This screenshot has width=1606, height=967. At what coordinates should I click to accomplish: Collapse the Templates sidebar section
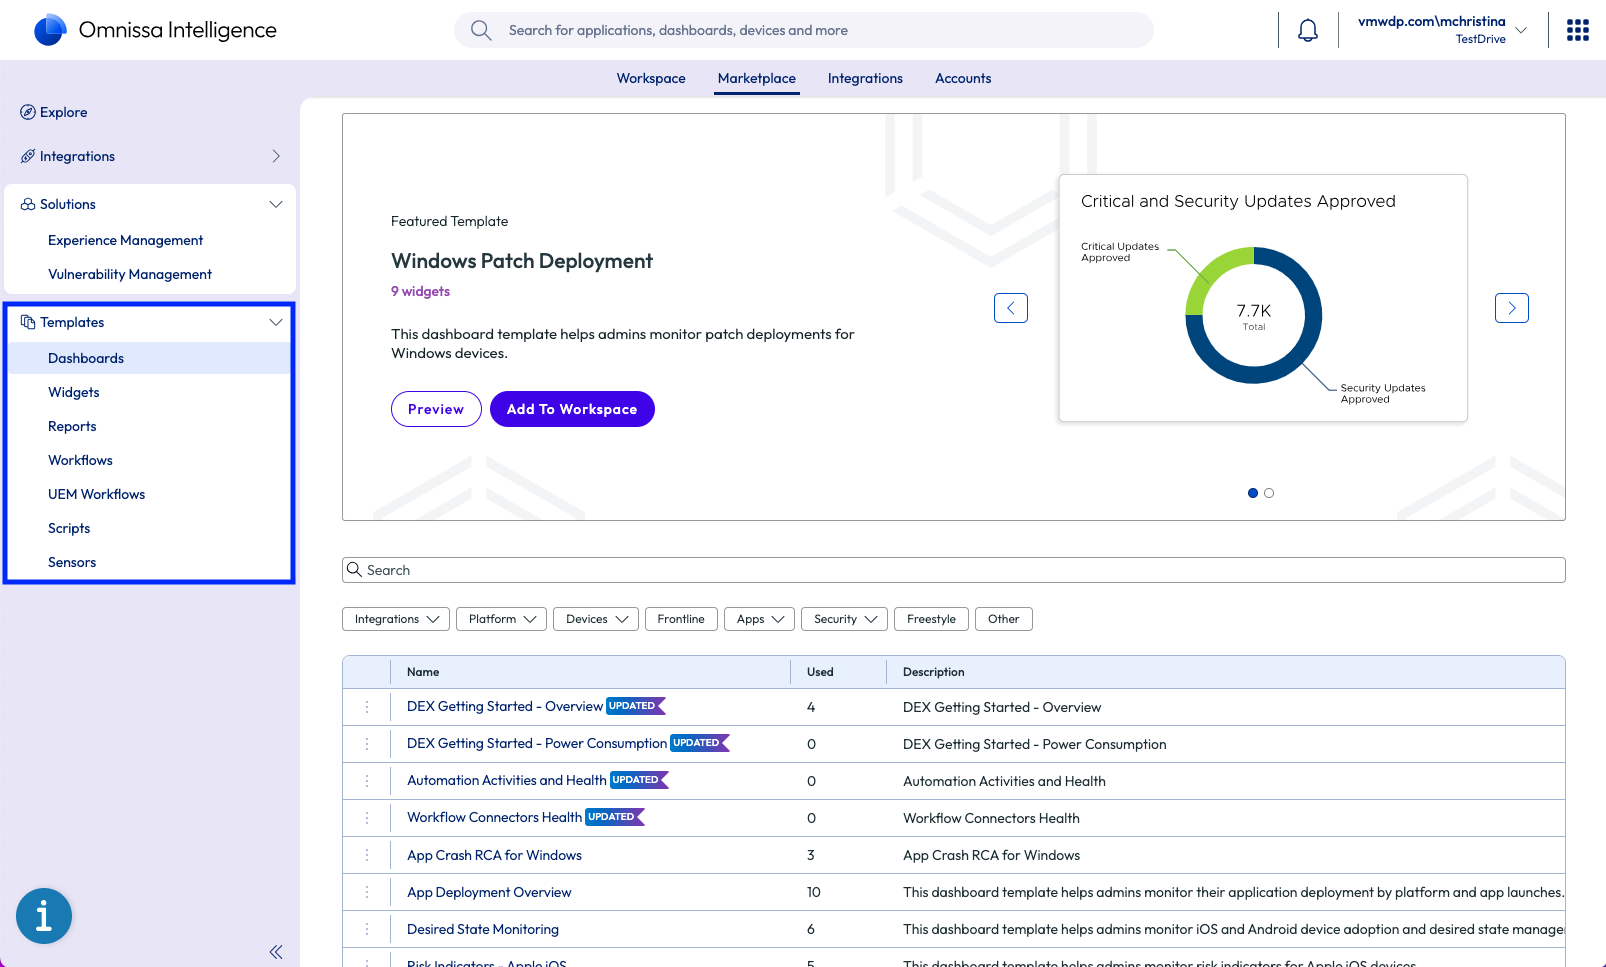275,322
